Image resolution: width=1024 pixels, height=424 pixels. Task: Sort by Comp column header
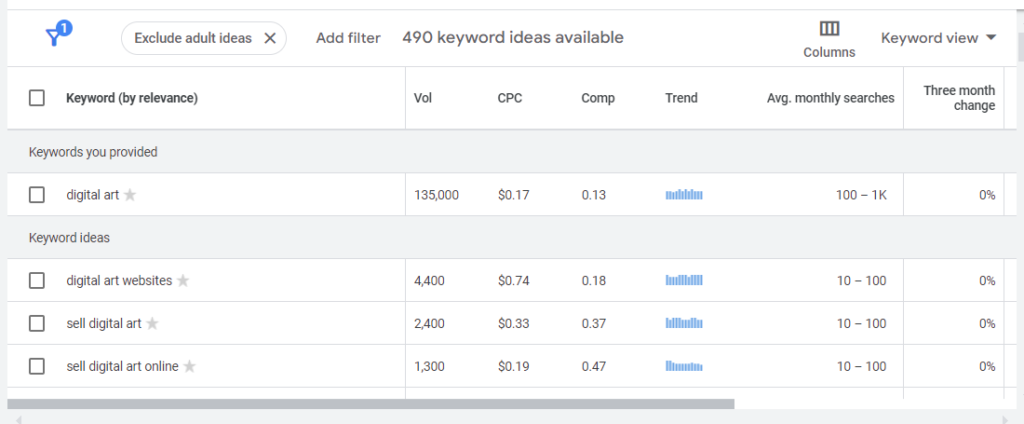[x=598, y=99]
